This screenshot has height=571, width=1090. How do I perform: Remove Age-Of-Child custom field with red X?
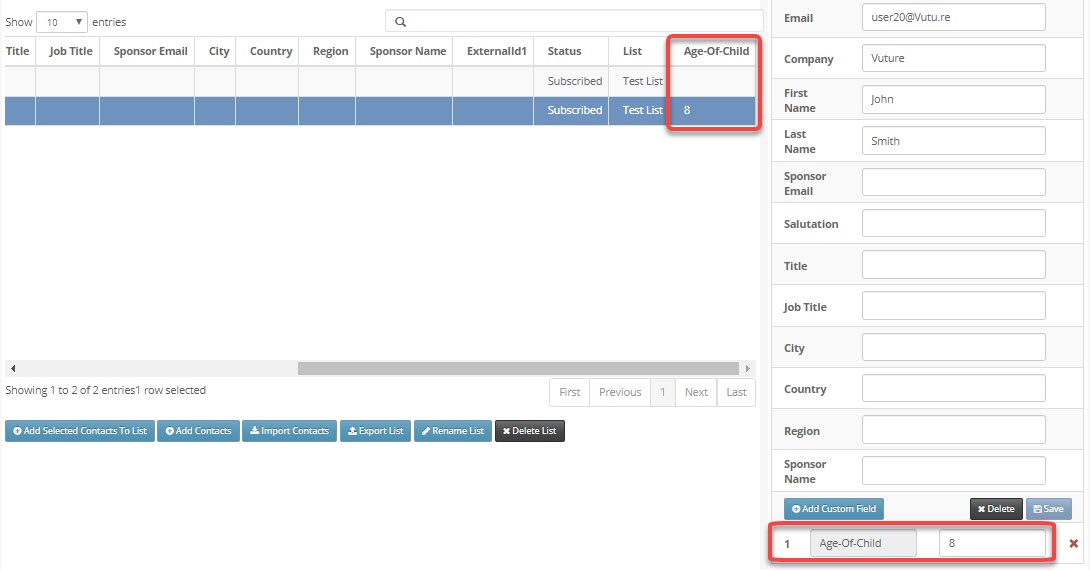click(1073, 543)
